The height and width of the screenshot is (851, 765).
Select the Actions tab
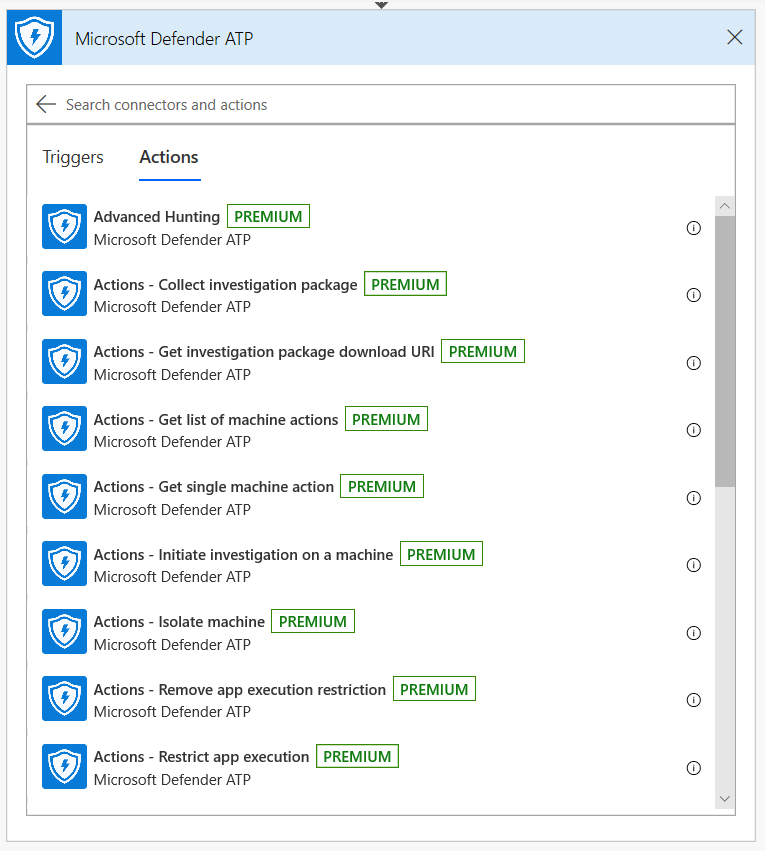[x=169, y=157]
